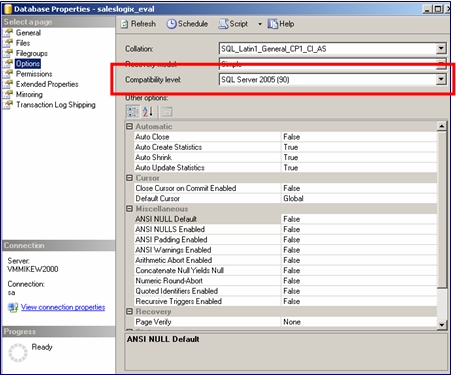Click the Extended Properties page icon

pos(8,84)
